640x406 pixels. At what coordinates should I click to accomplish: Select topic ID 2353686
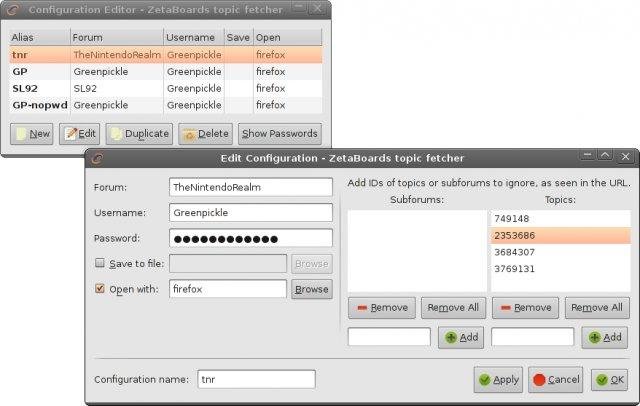[561, 235]
